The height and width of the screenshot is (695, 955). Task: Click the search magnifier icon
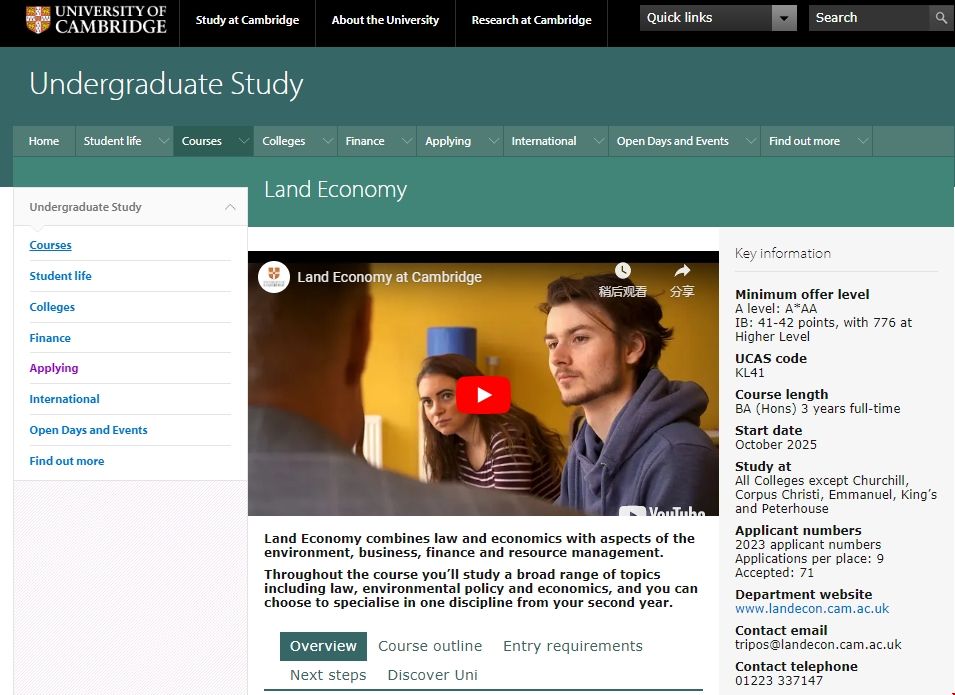click(x=941, y=18)
